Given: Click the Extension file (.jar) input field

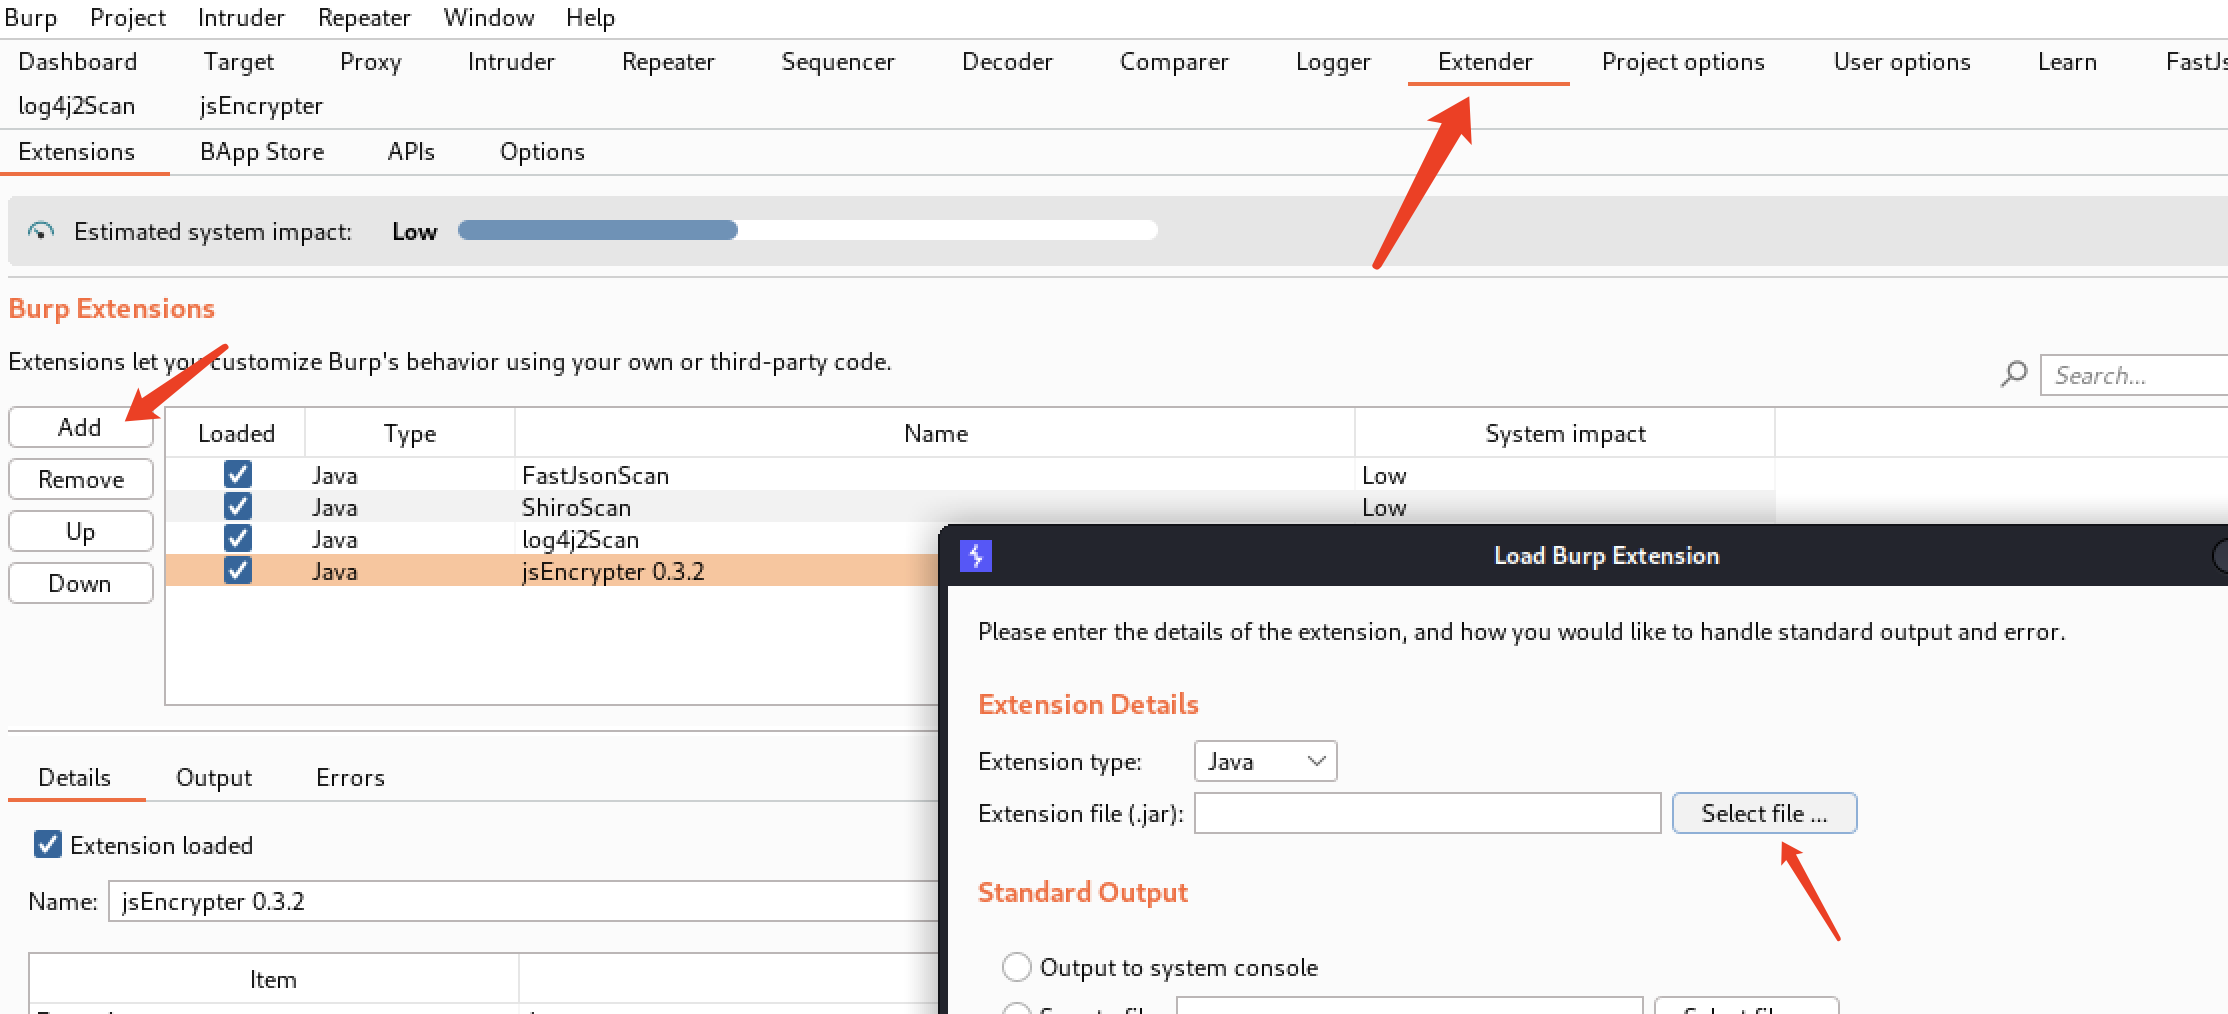Looking at the screenshot, I should [1427, 813].
